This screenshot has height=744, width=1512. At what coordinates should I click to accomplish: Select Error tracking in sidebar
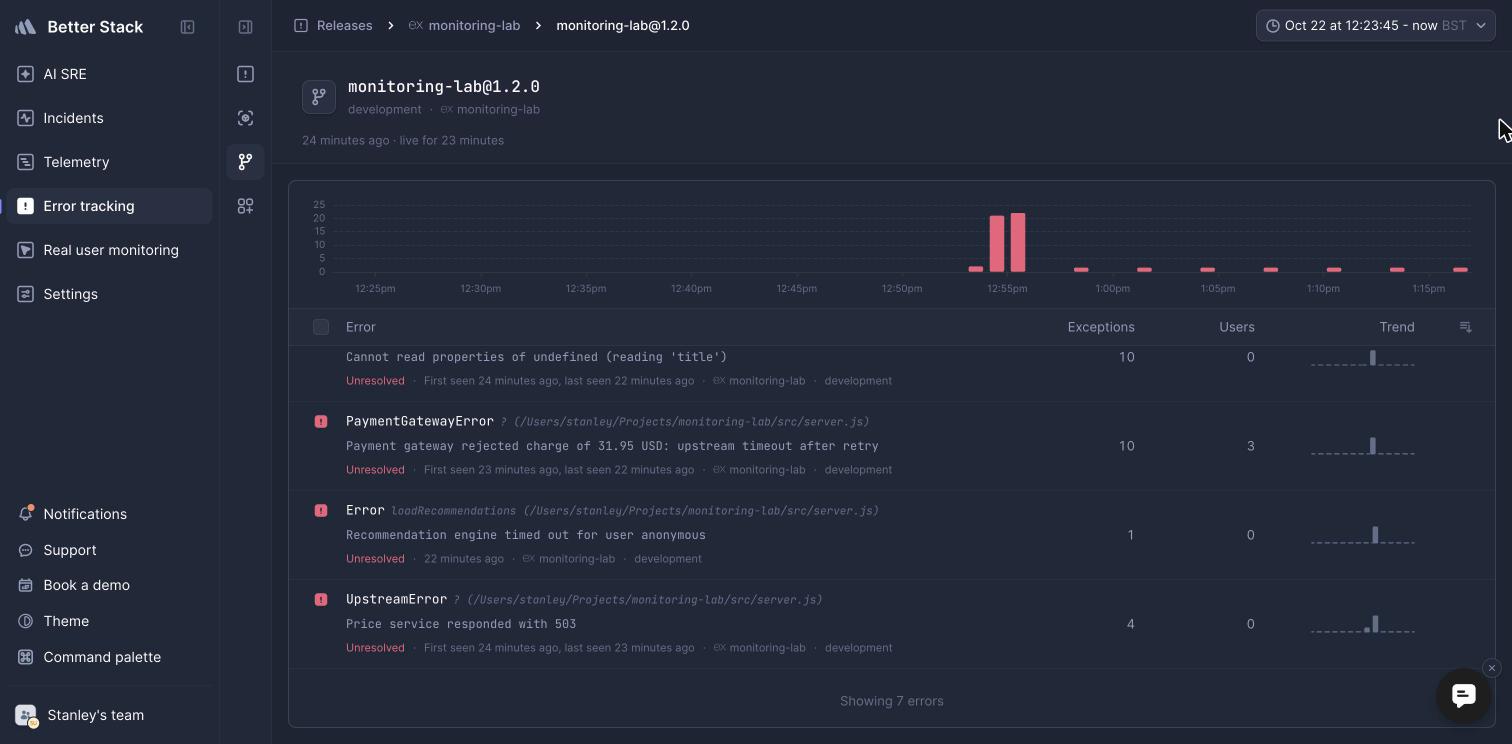pyautogui.click(x=108, y=206)
